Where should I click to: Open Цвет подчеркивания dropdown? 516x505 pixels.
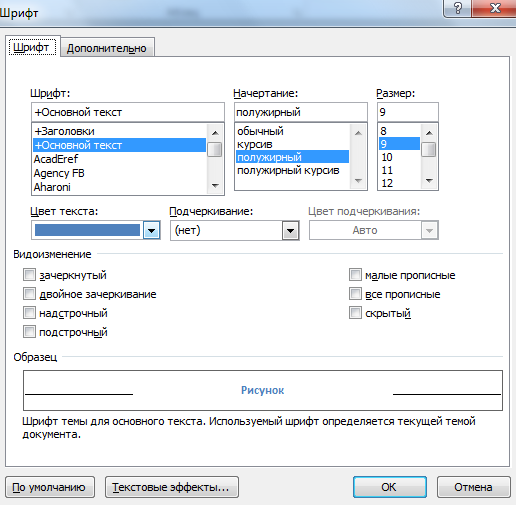coord(429,230)
